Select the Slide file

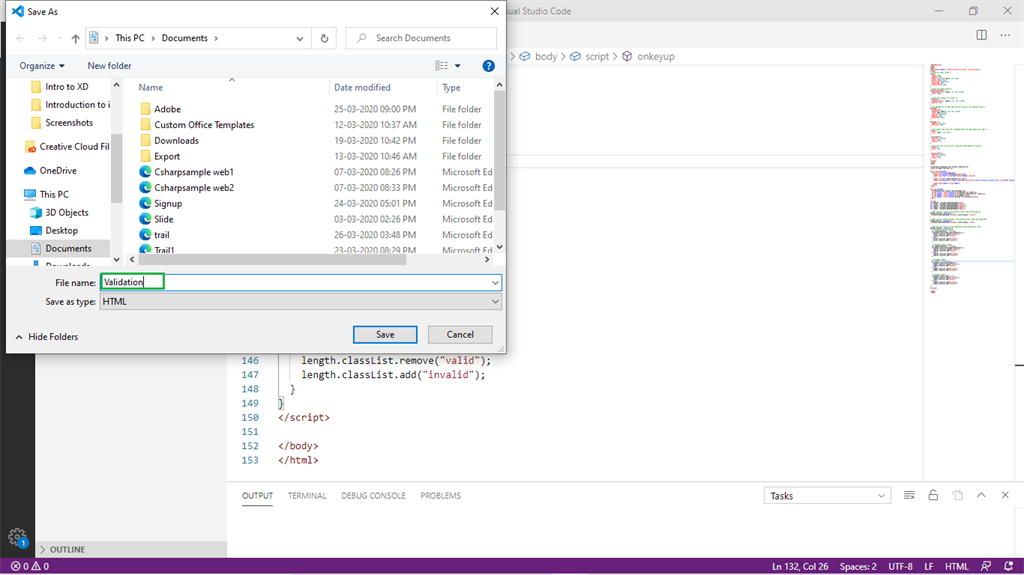pyautogui.click(x=163, y=219)
